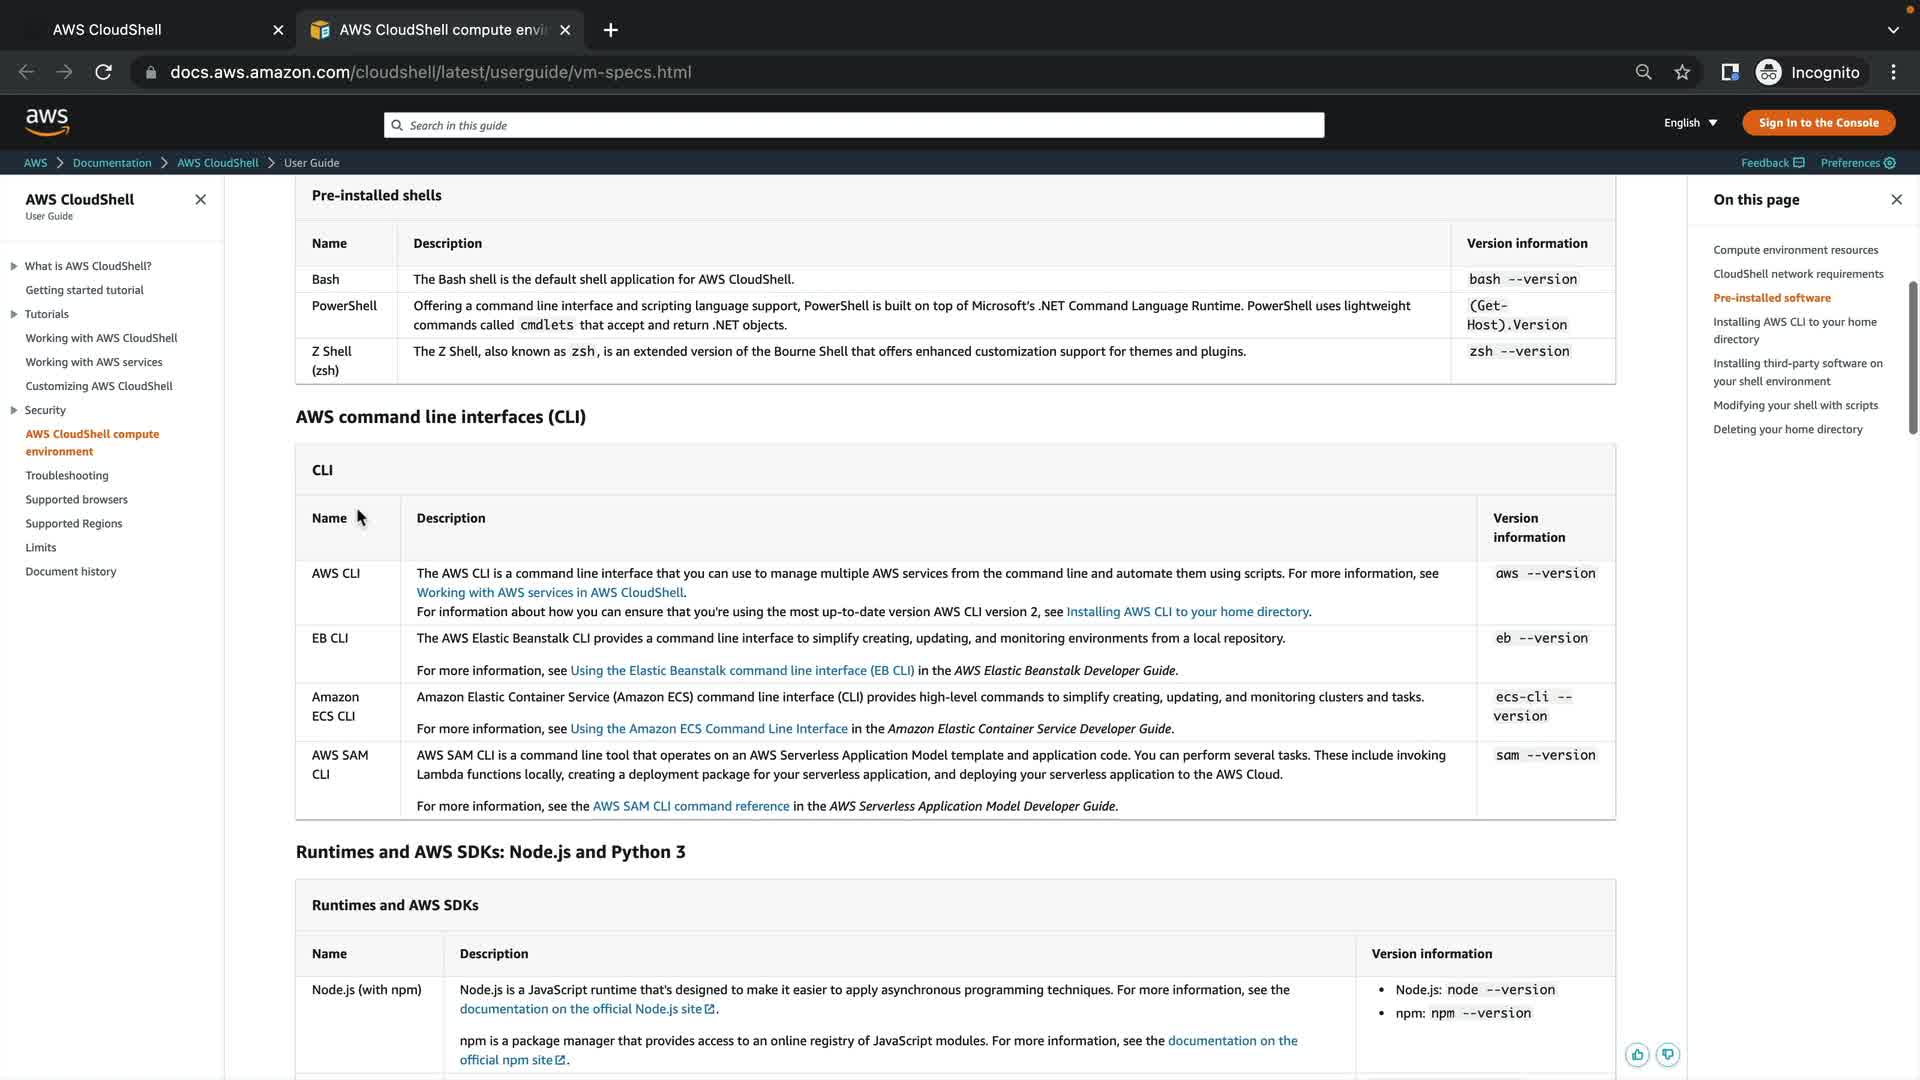1920x1080 pixels.
Task: Open a new browser tab
Action: click(610, 30)
